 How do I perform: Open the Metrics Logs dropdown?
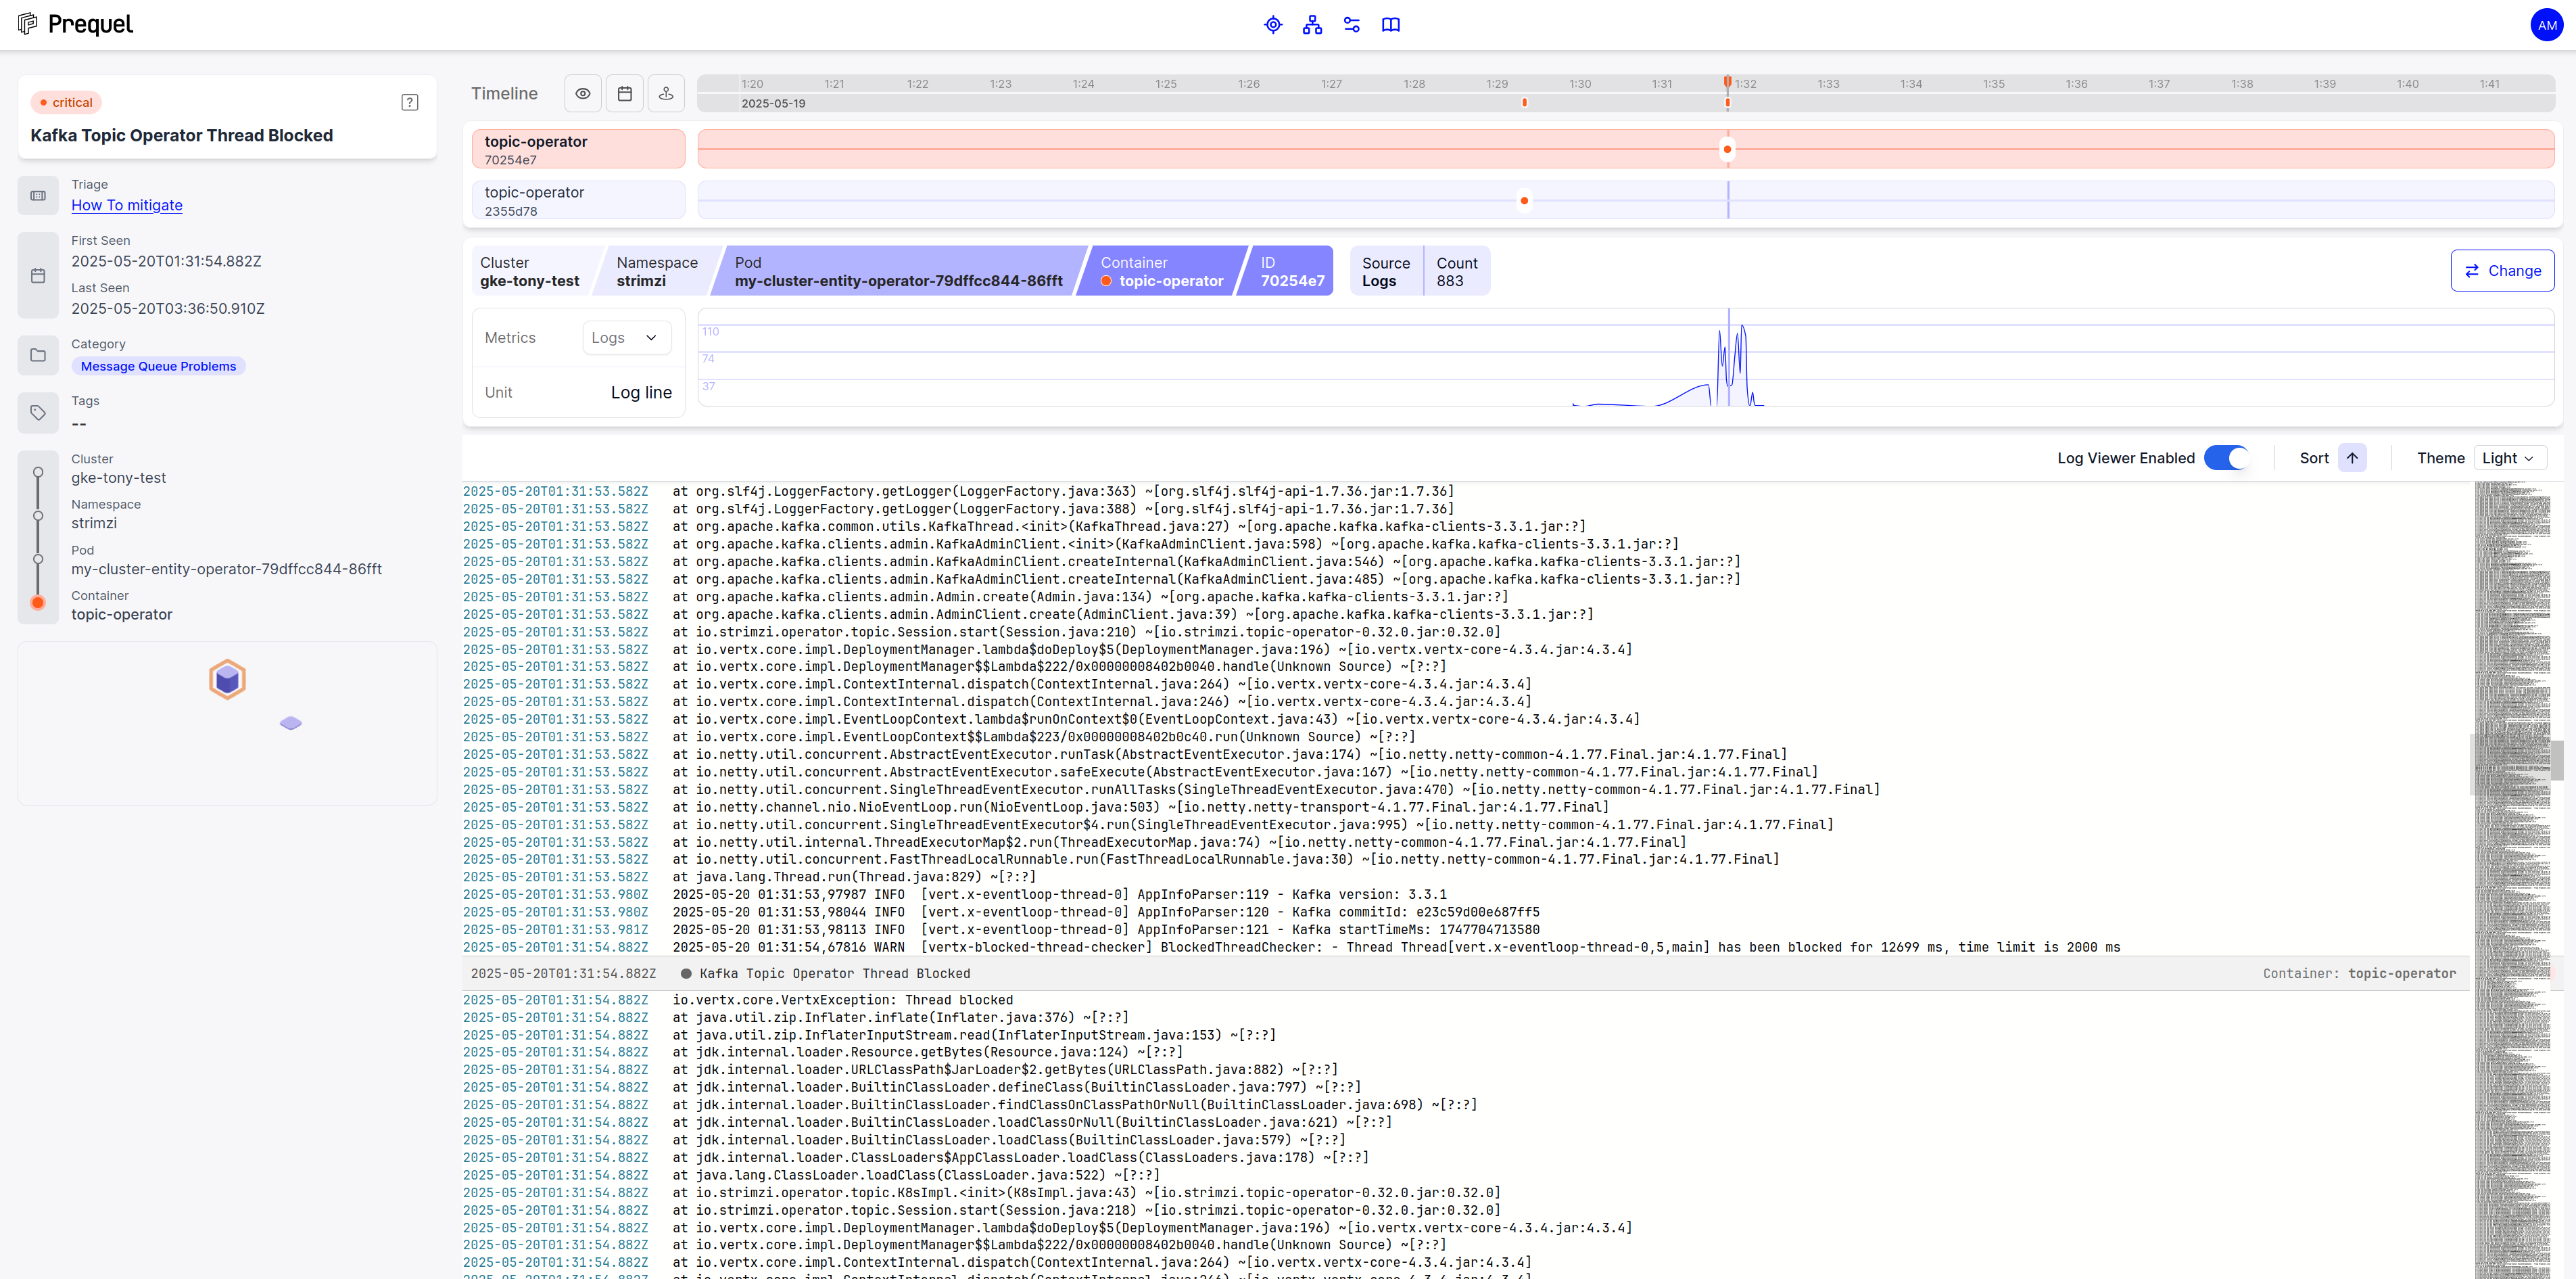click(x=626, y=338)
